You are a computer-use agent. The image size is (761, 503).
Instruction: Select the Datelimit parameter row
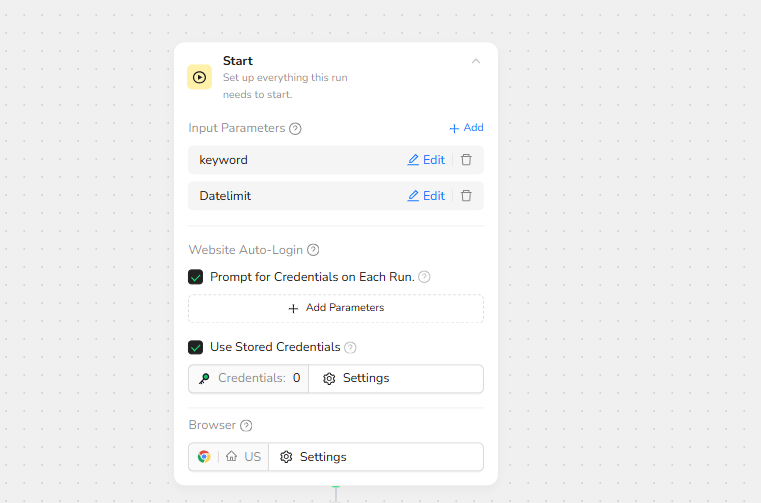(x=290, y=196)
